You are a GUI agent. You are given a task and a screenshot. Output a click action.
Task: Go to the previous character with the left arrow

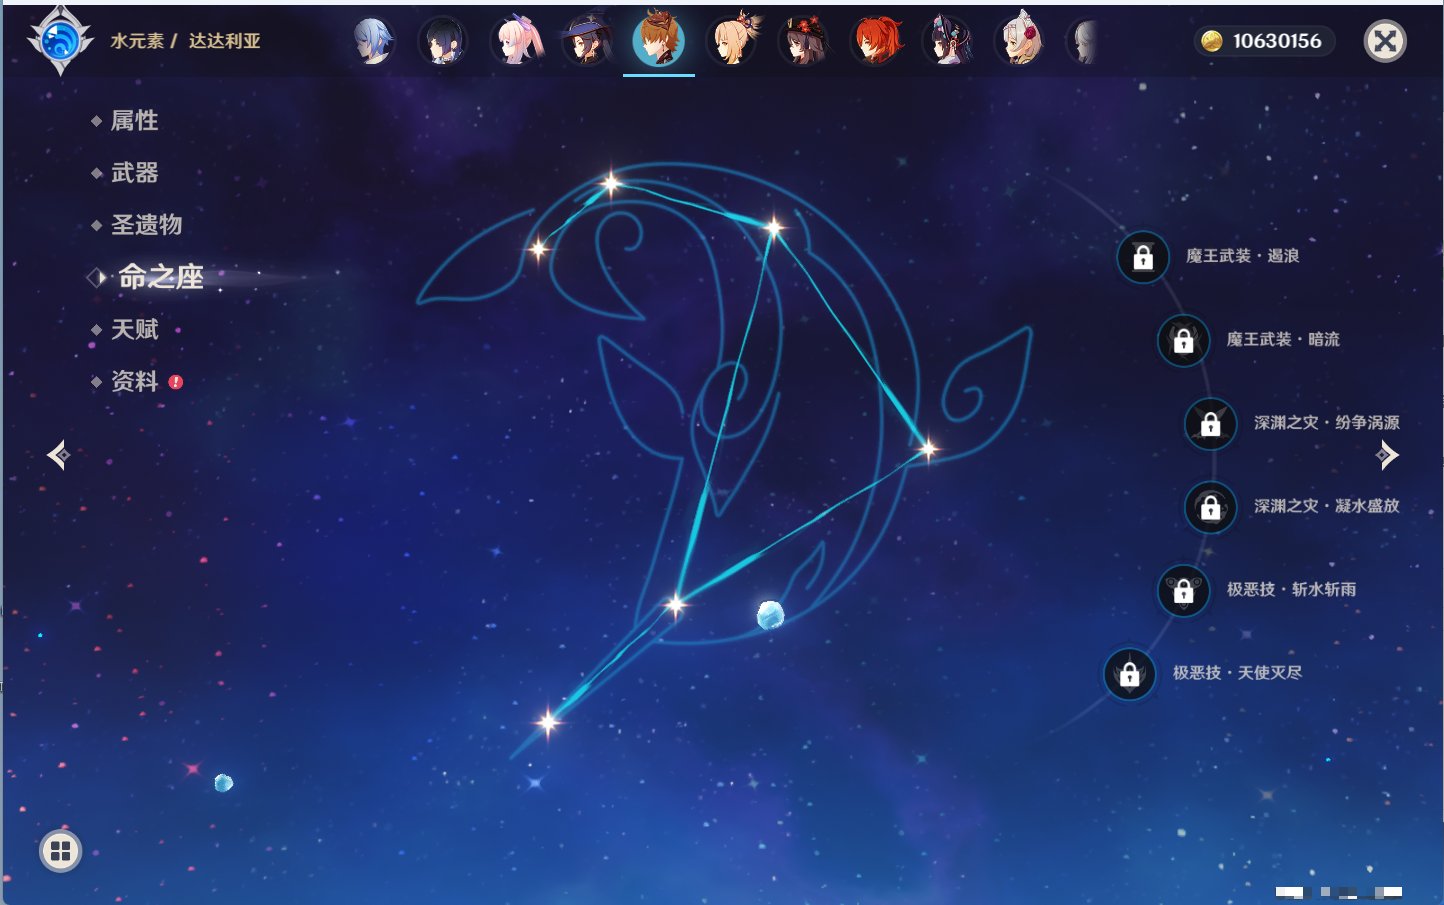[x=58, y=455]
